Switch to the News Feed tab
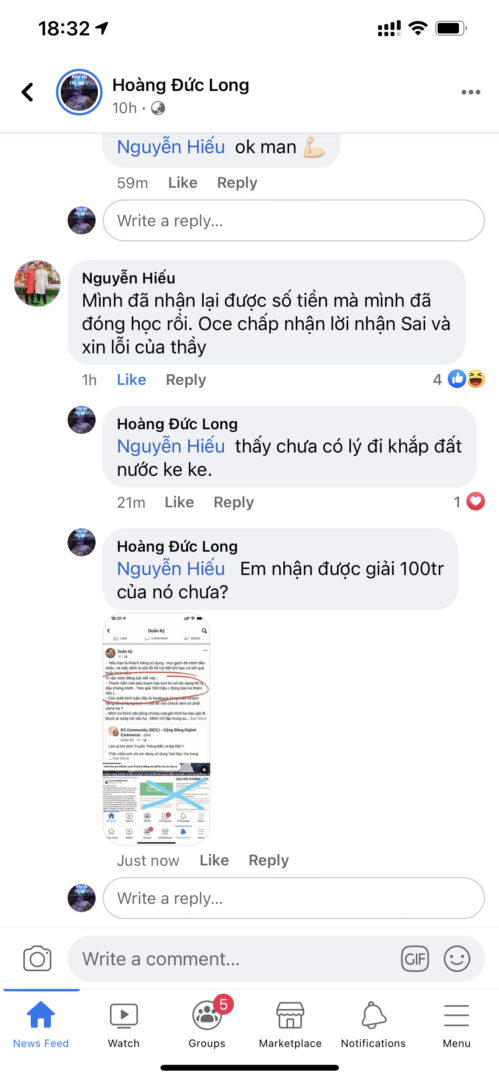499x1080 pixels. (41, 1026)
